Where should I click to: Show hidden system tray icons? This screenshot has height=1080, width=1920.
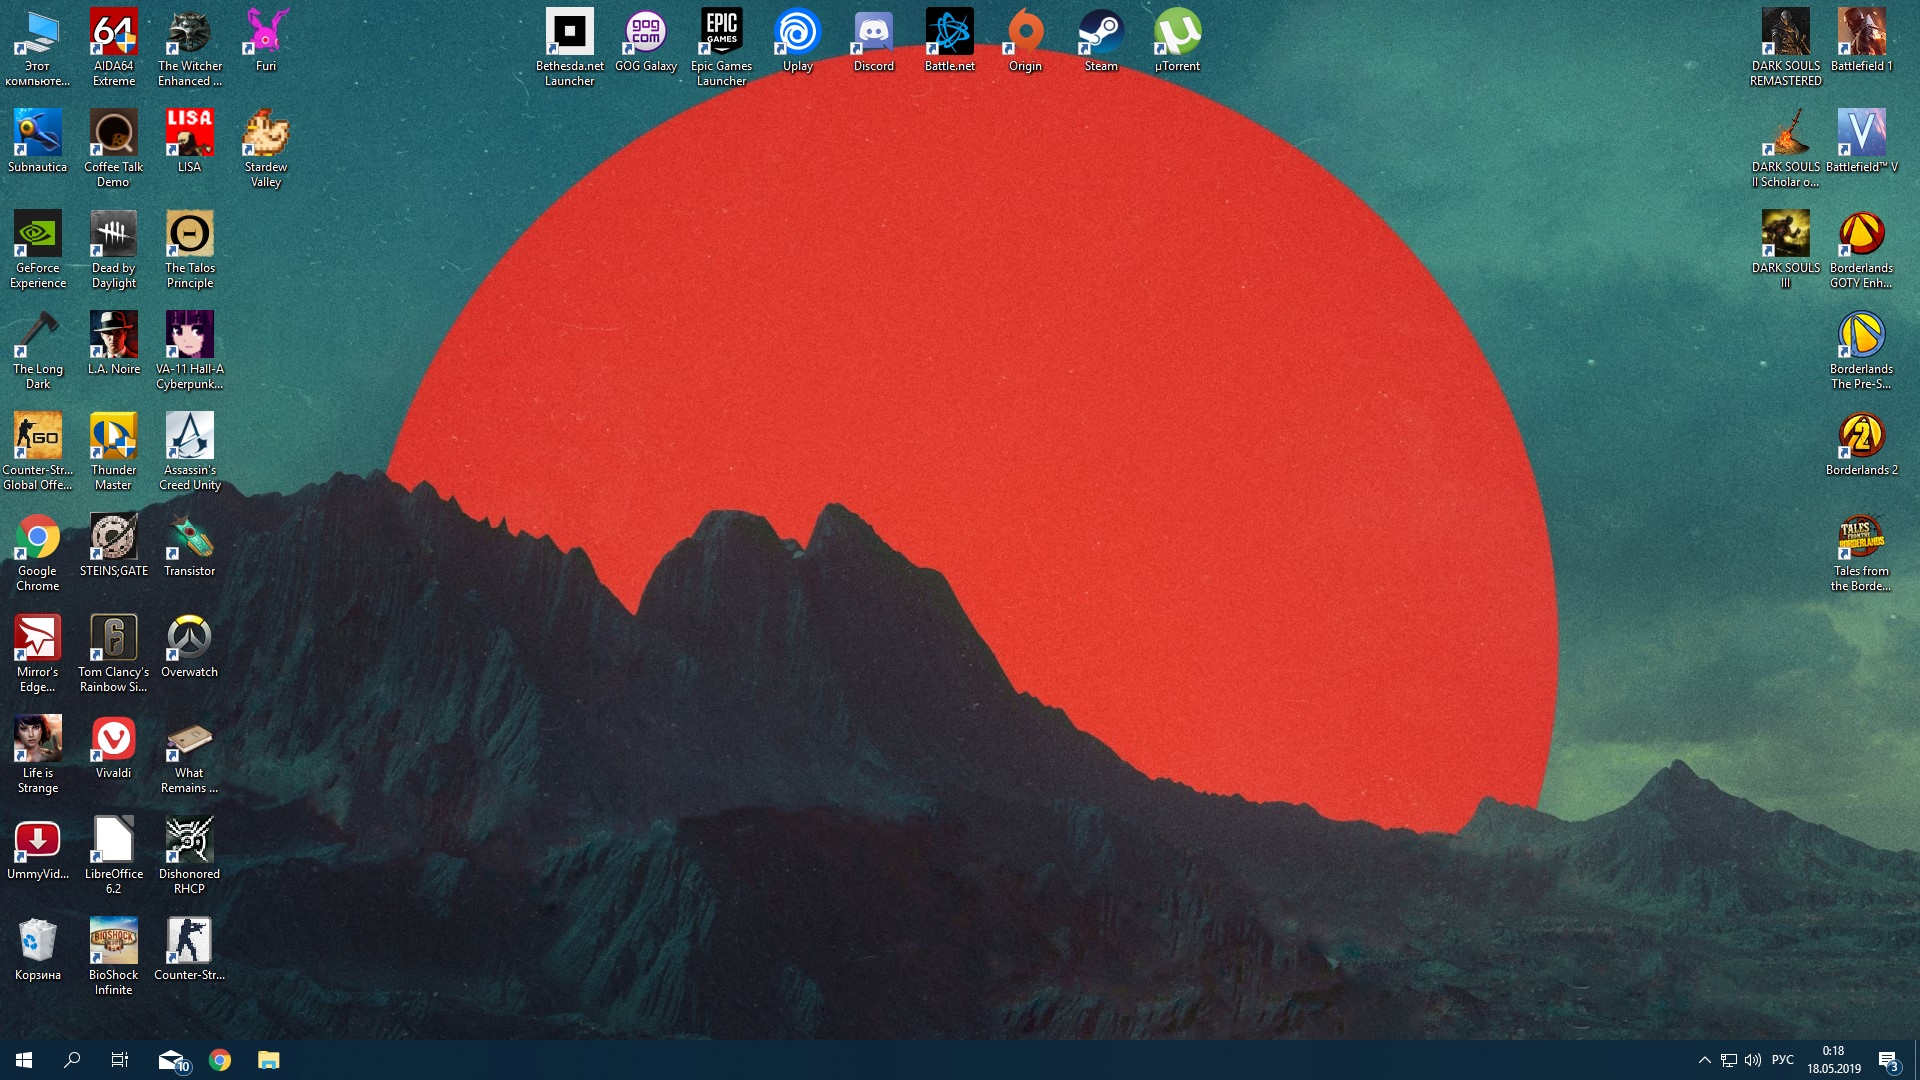[x=1704, y=1060]
